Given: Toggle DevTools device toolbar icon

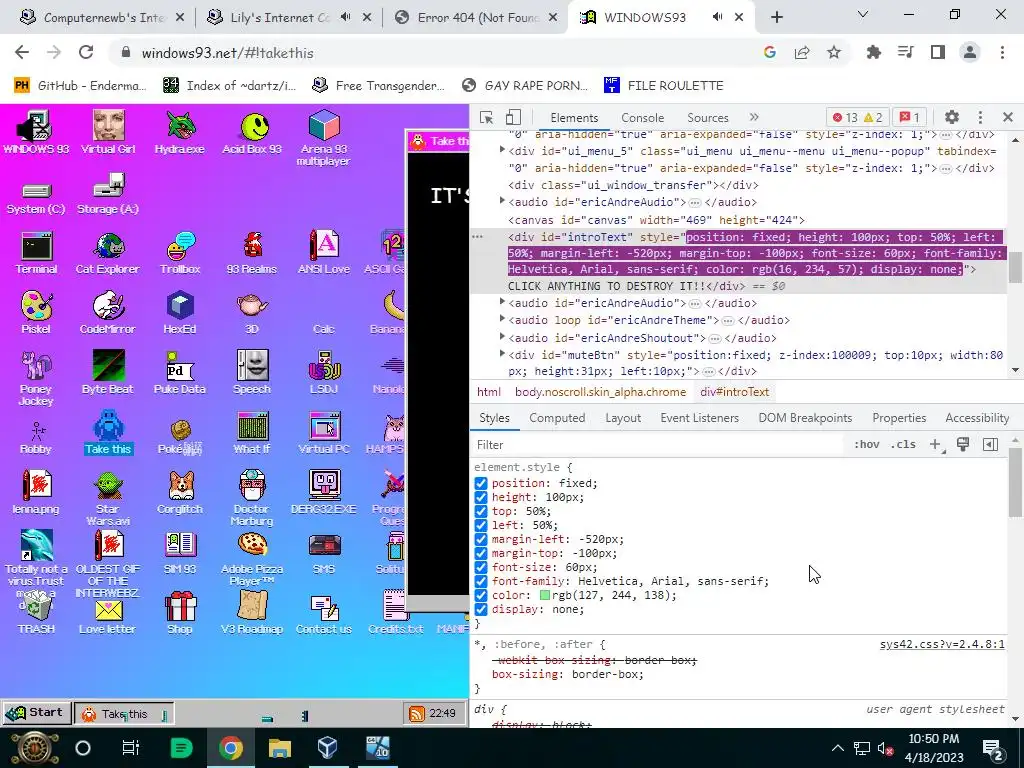Looking at the screenshot, I should pos(513,118).
